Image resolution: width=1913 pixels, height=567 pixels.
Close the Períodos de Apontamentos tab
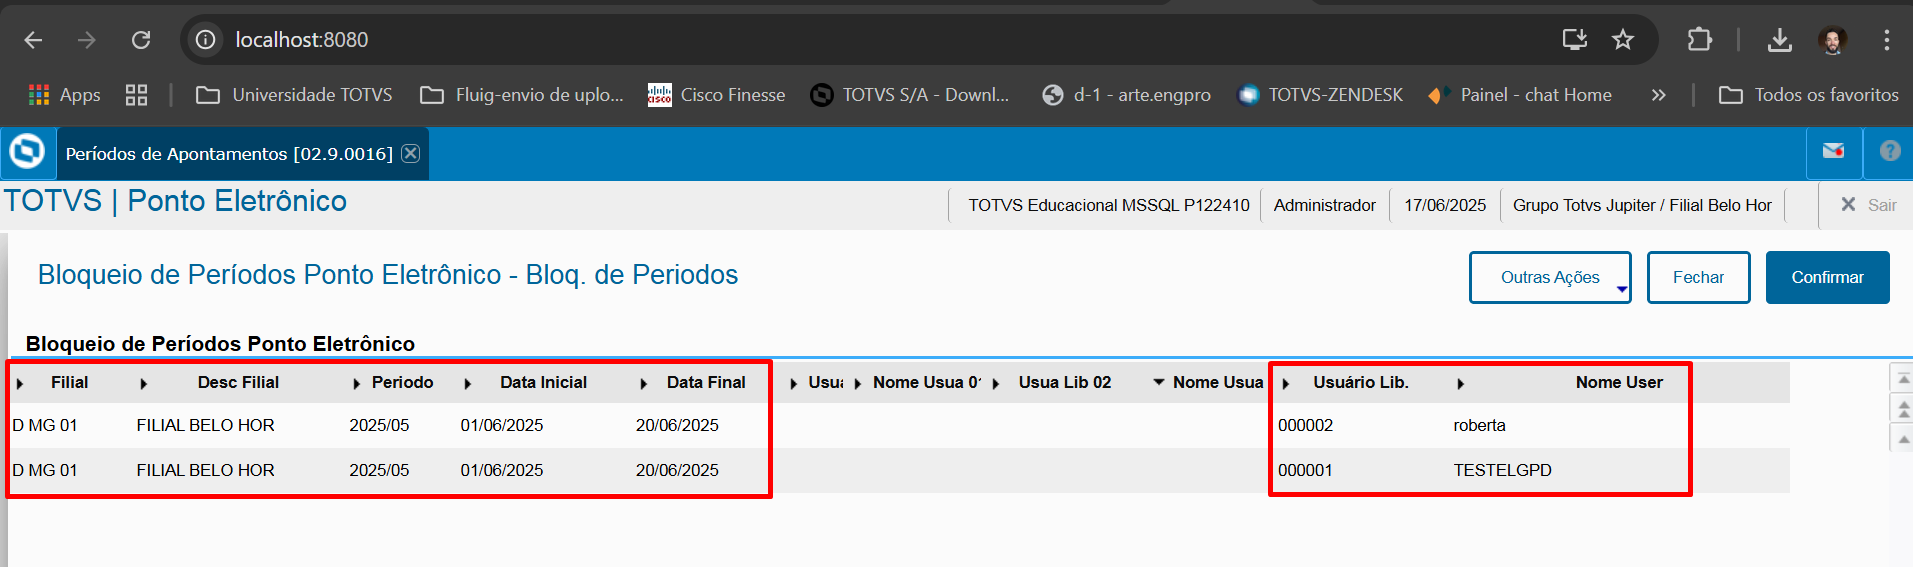click(410, 153)
